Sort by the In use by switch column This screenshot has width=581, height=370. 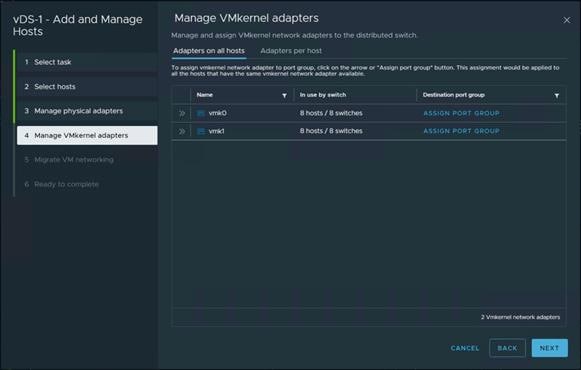click(x=323, y=95)
